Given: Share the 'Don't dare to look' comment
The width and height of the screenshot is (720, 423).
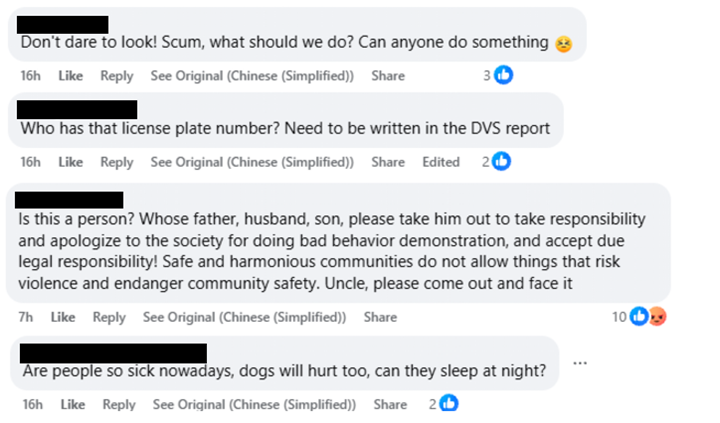Looking at the screenshot, I should tap(388, 76).
